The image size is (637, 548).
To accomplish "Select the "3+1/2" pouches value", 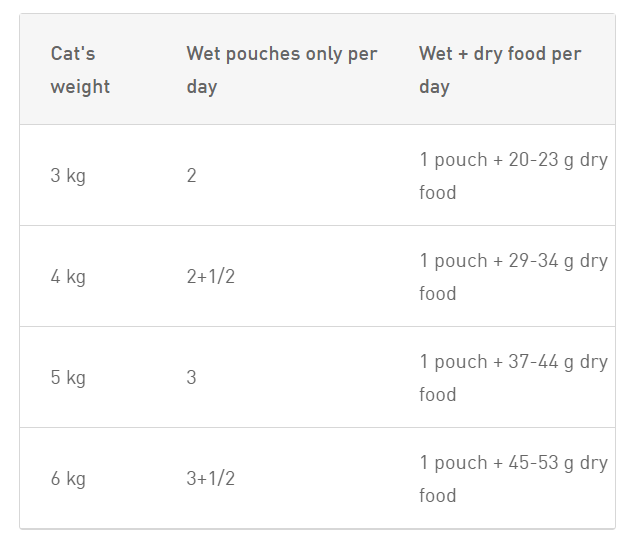I will click(x=210, y=479).
